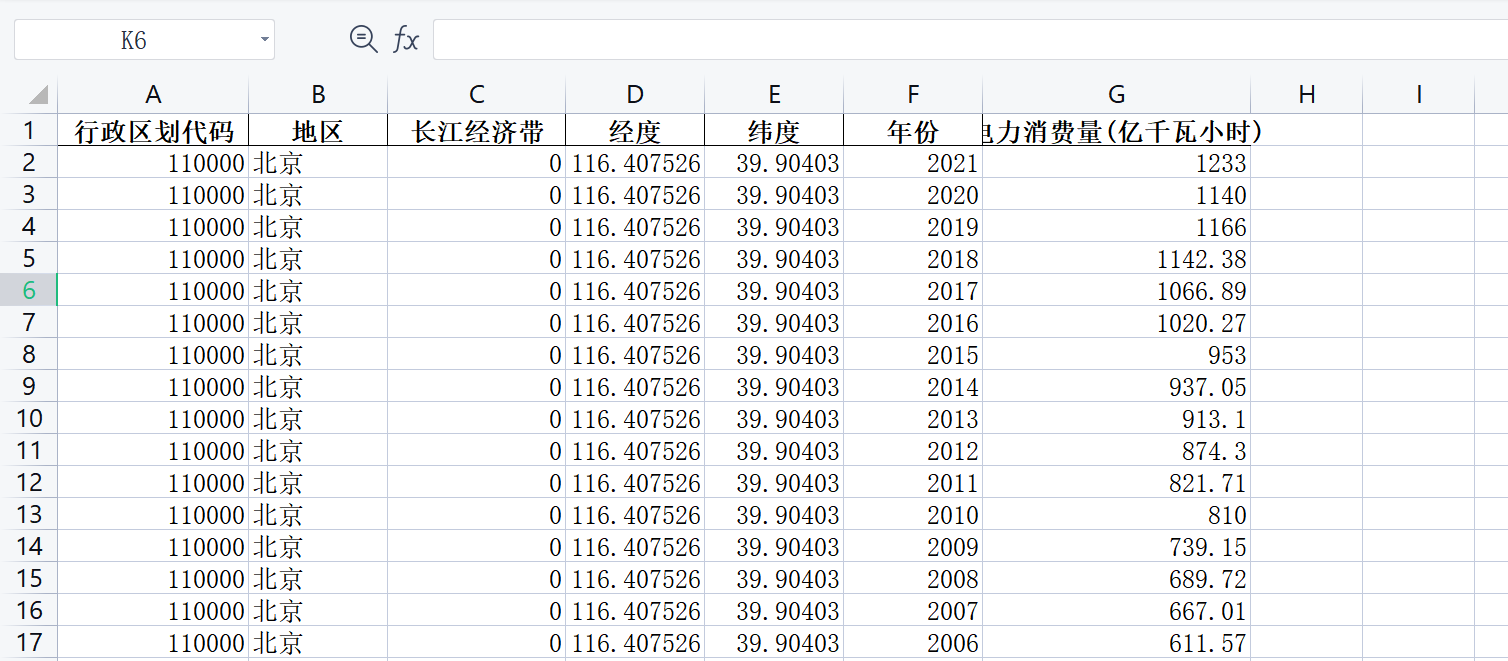Screen dimensions: 1508x661
Task: Select column F header
Action: pyautogui.click(x=913, y=95)
